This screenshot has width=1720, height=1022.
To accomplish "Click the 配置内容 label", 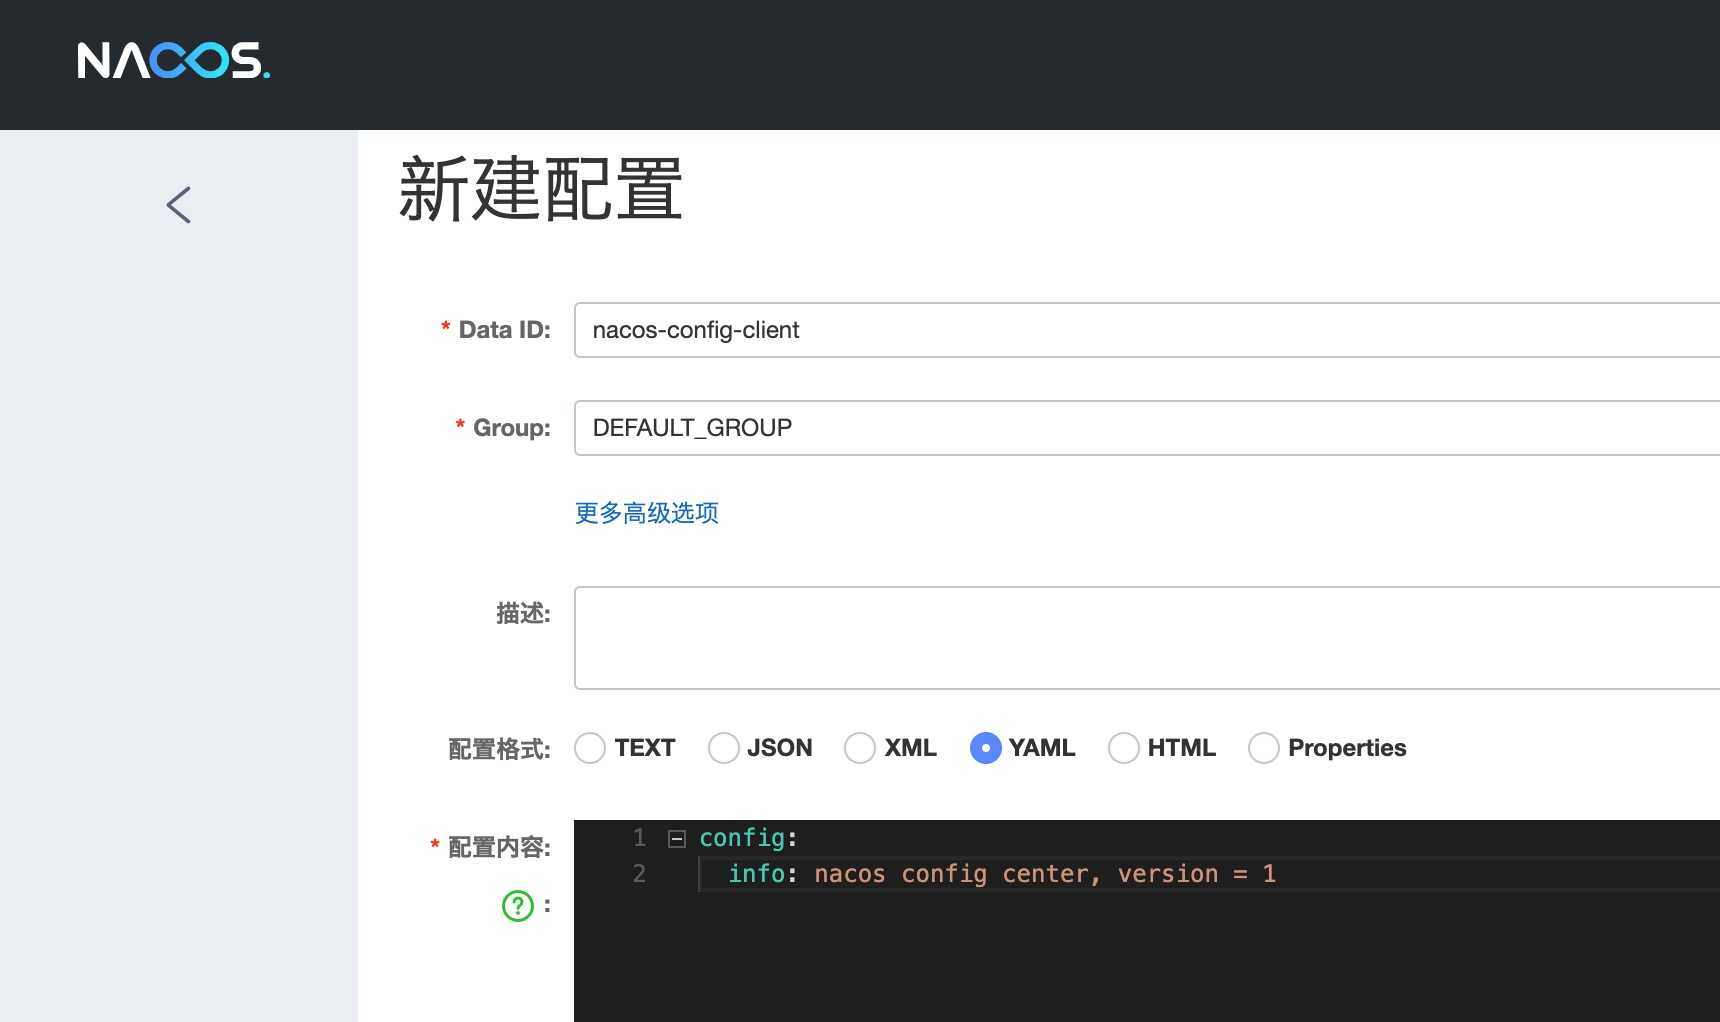I will [x=499, y=847].
